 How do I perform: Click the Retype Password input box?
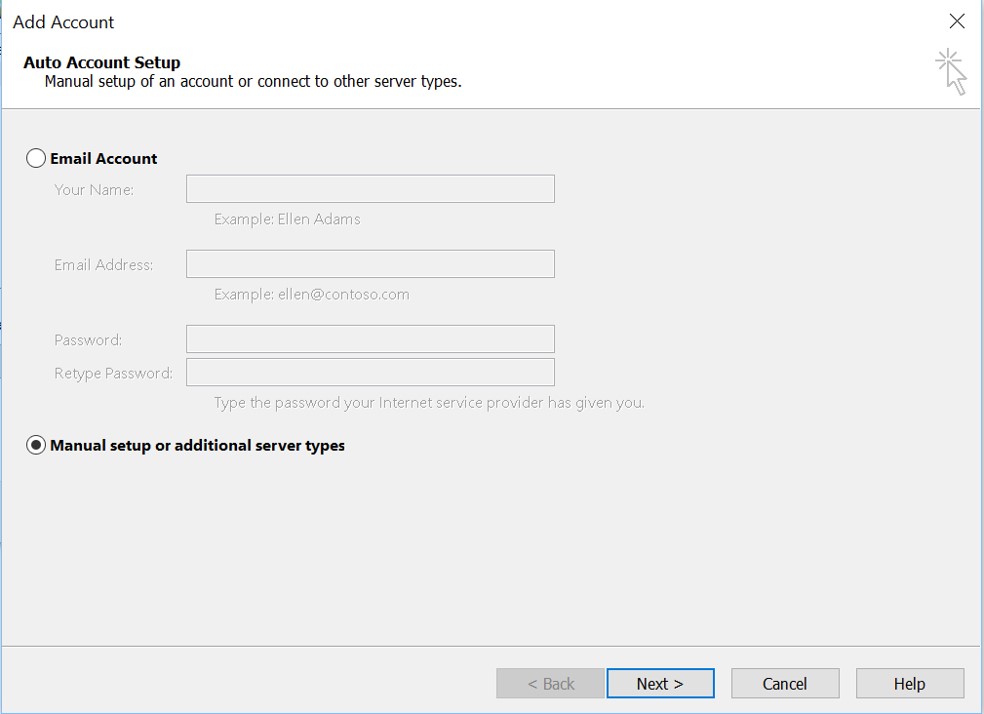pos(370,372)
